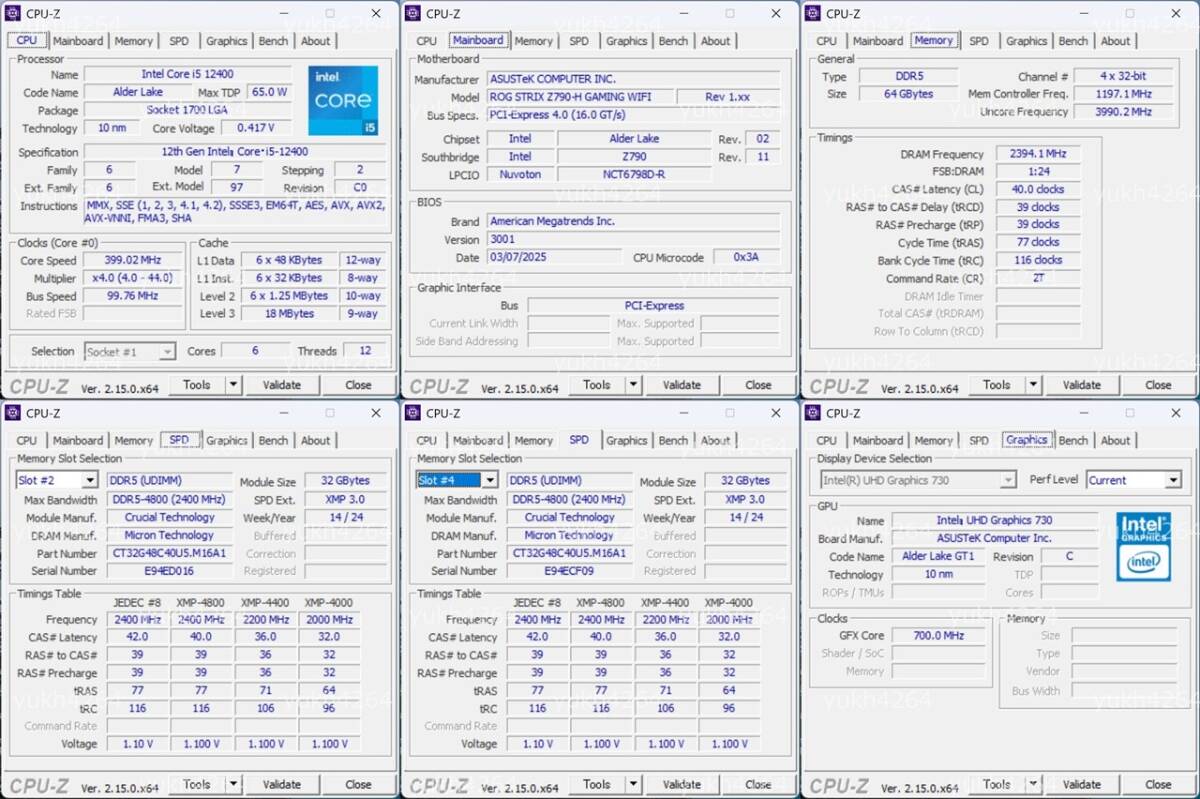1200x799 pixels.
Task: Open the Intel UHD Graphics 730 device dropdown
Action: (x=1008, y=481)
